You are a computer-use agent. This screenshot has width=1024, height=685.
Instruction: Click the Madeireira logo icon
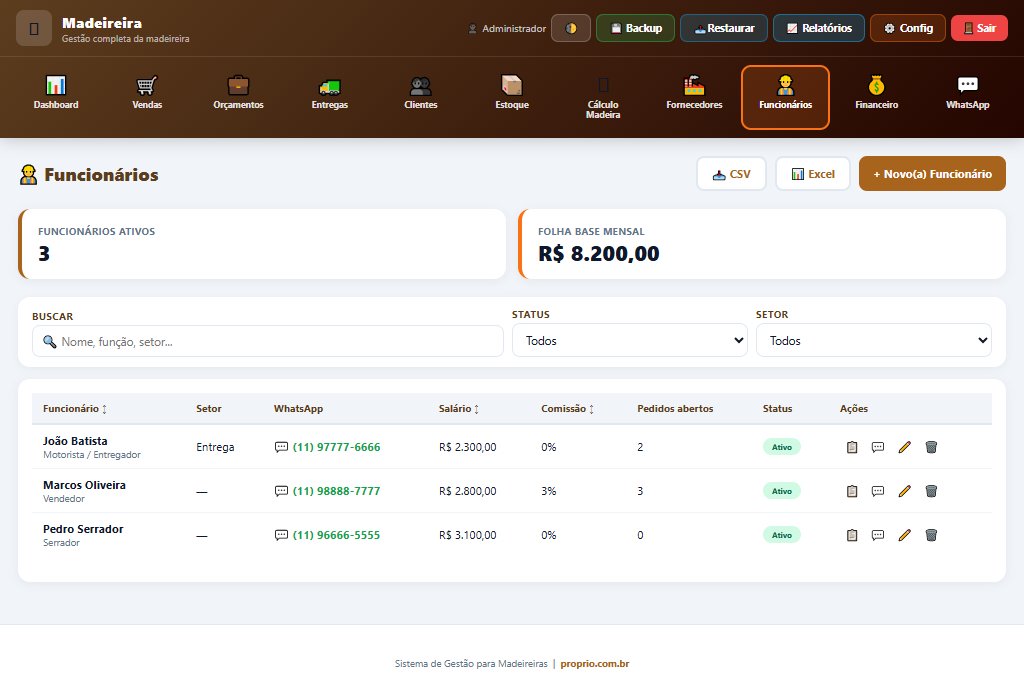[x=34, y=28]
